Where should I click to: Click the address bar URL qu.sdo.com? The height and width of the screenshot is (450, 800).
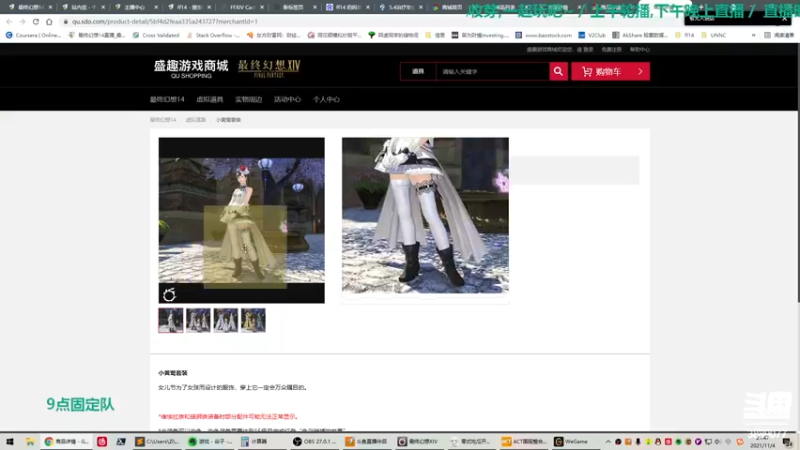coord(164,21)
